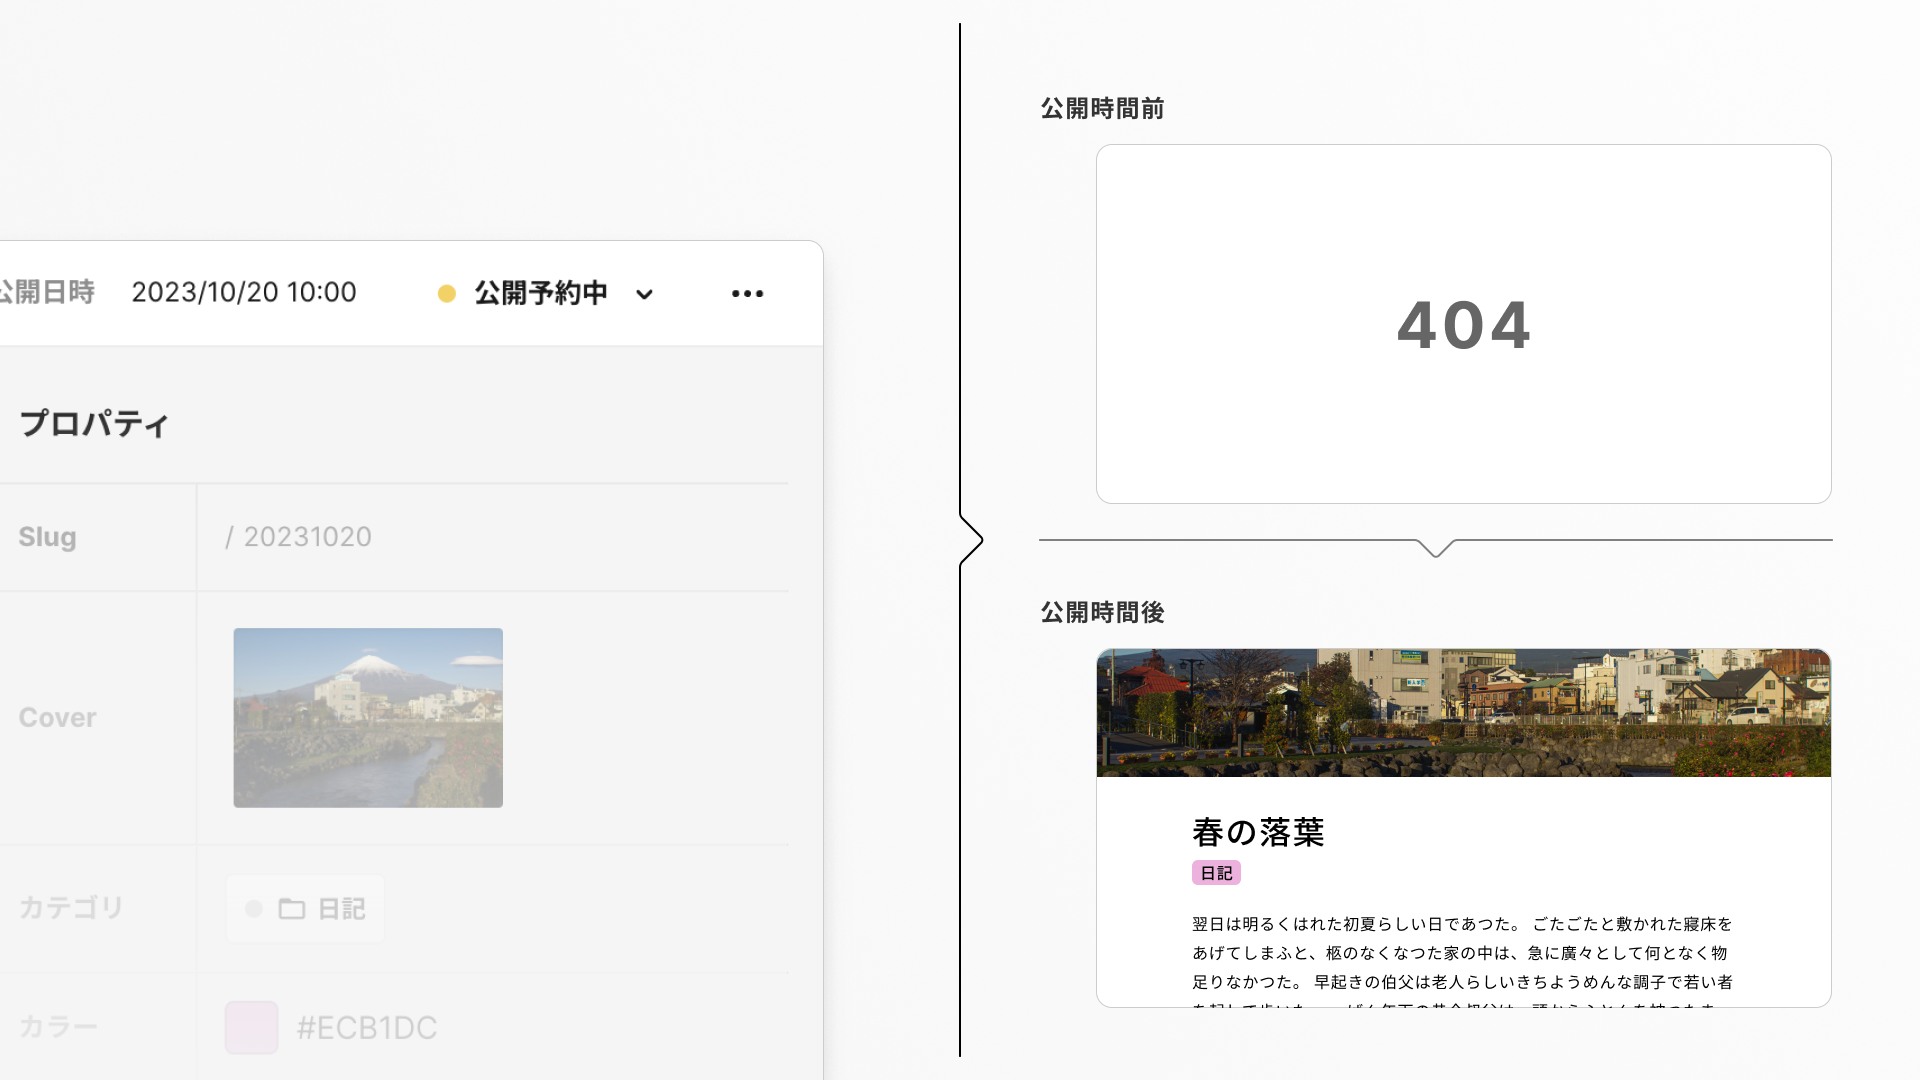This screenshot has width=1920, height=1080.
Task: Click the 404 error text
Action: coord(1464,325)
